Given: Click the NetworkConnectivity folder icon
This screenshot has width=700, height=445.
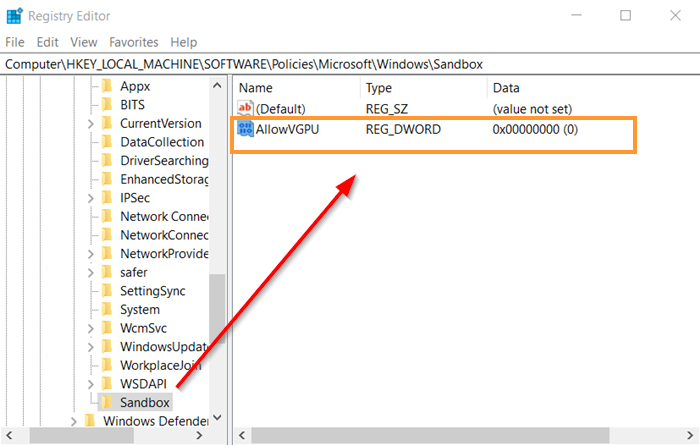Looking at the screenshot, I should [107, 235].
